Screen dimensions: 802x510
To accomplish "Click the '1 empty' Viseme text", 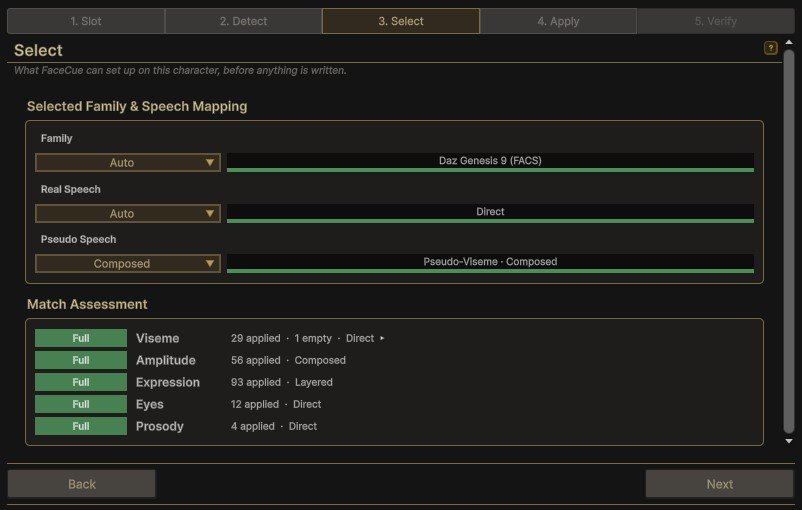I will pyautogui.click(x=313, y=338).
